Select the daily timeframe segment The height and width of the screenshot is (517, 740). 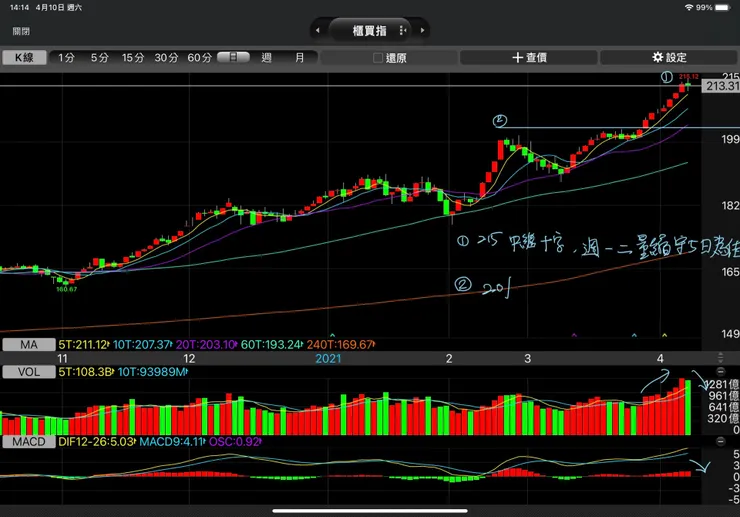click(x=233, y=58)
